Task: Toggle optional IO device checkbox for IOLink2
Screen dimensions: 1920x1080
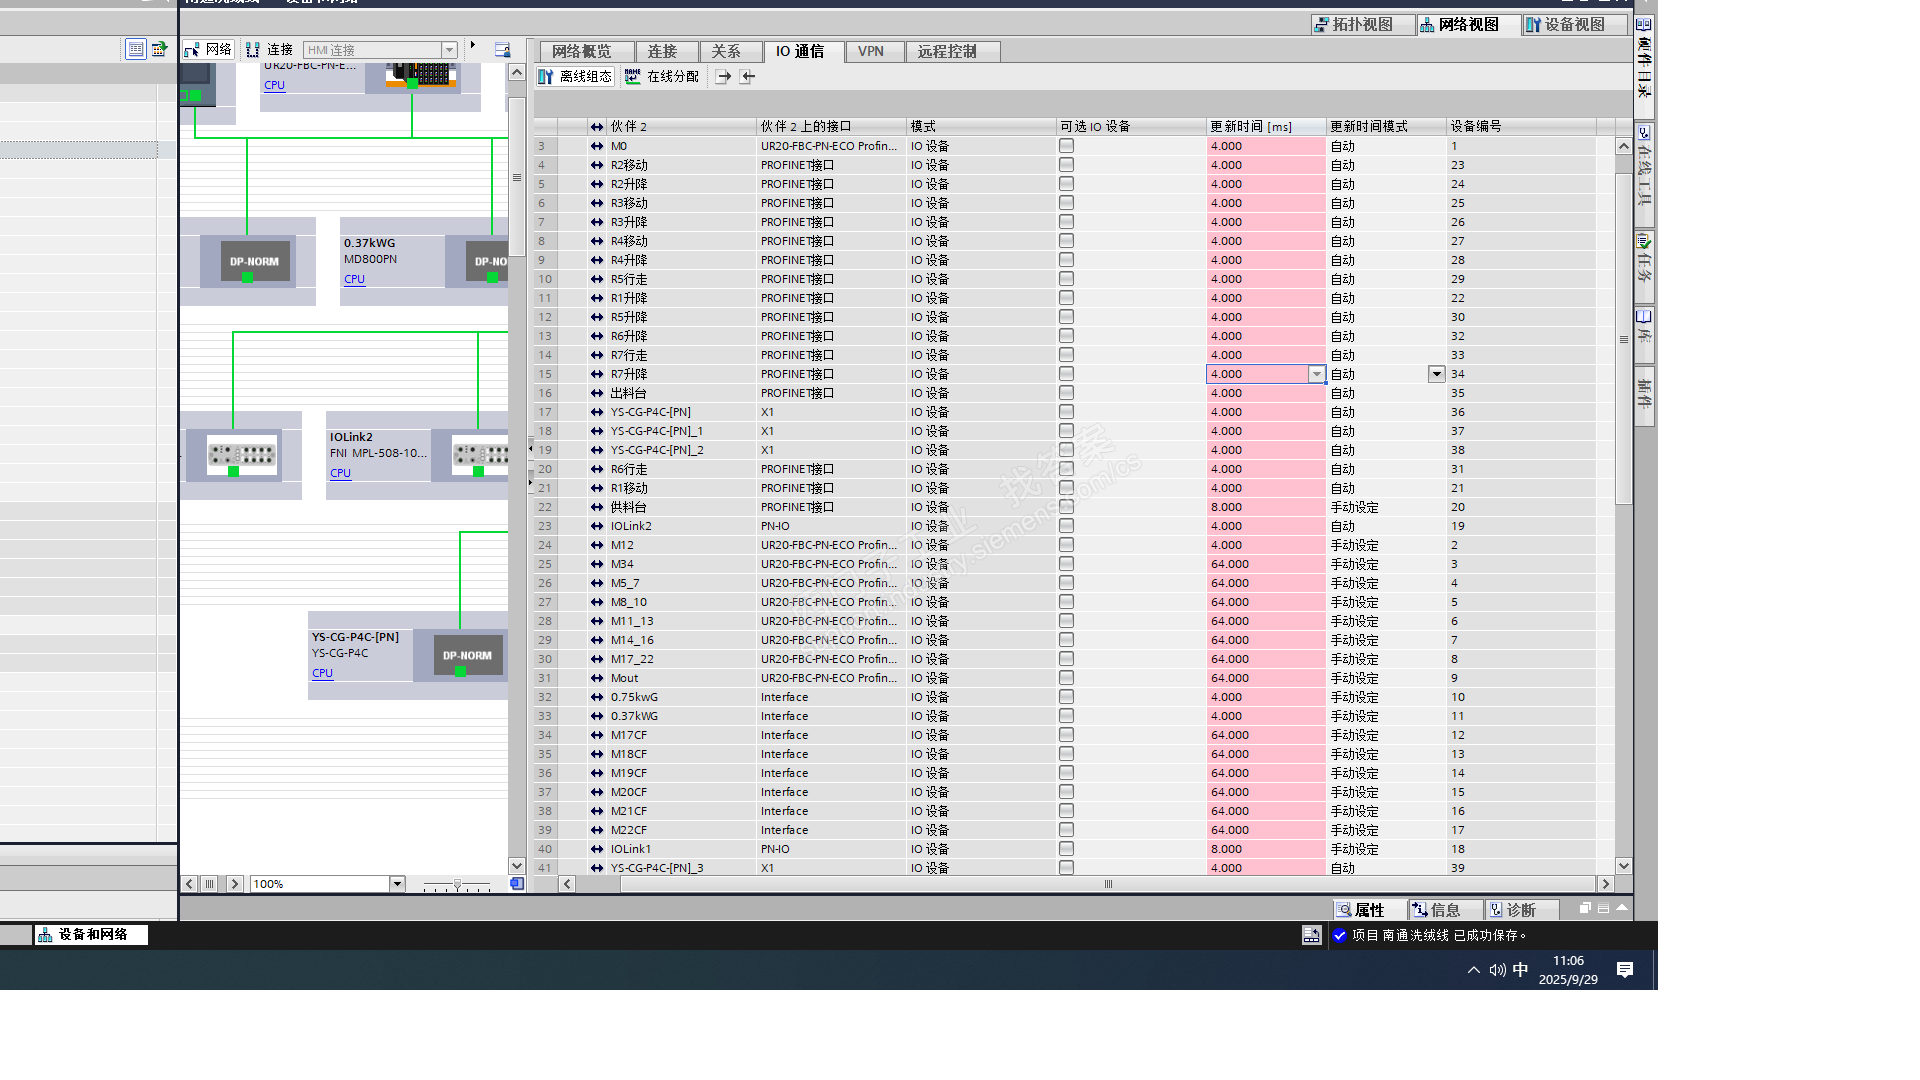Action: tap(1066, 526)
